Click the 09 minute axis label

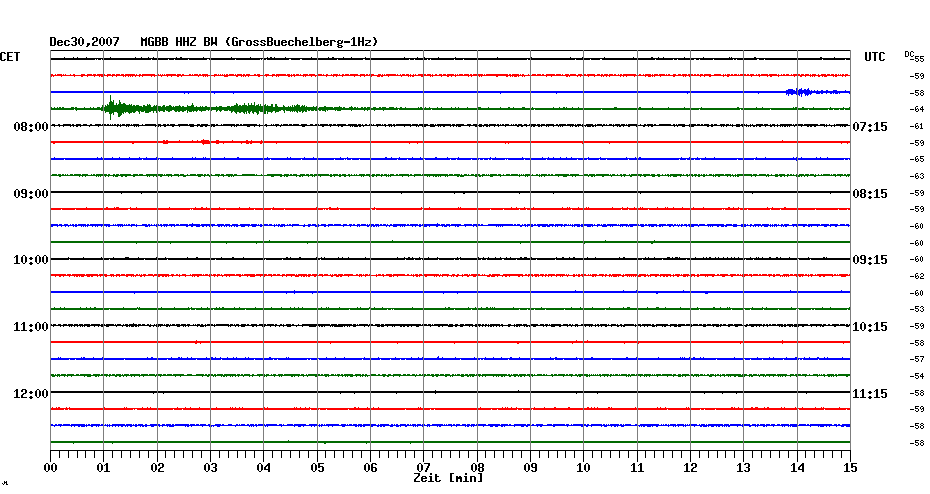point(530,468)
